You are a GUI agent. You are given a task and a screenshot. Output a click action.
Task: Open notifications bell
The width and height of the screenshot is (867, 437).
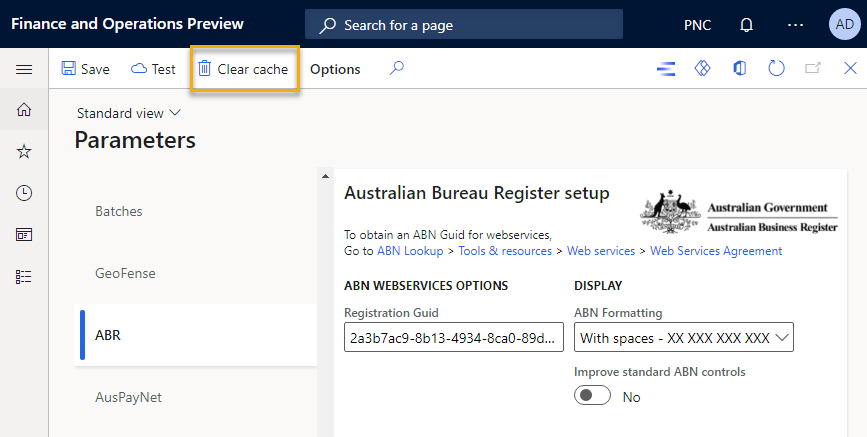[x=746, y=25]
